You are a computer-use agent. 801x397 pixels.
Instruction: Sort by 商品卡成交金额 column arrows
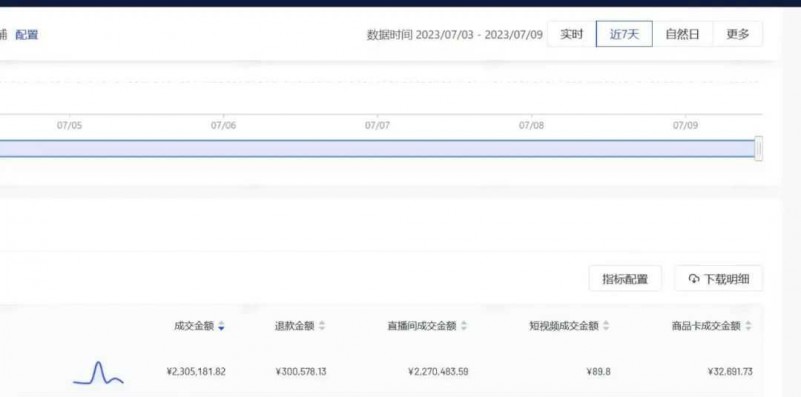tap(748, 326)
